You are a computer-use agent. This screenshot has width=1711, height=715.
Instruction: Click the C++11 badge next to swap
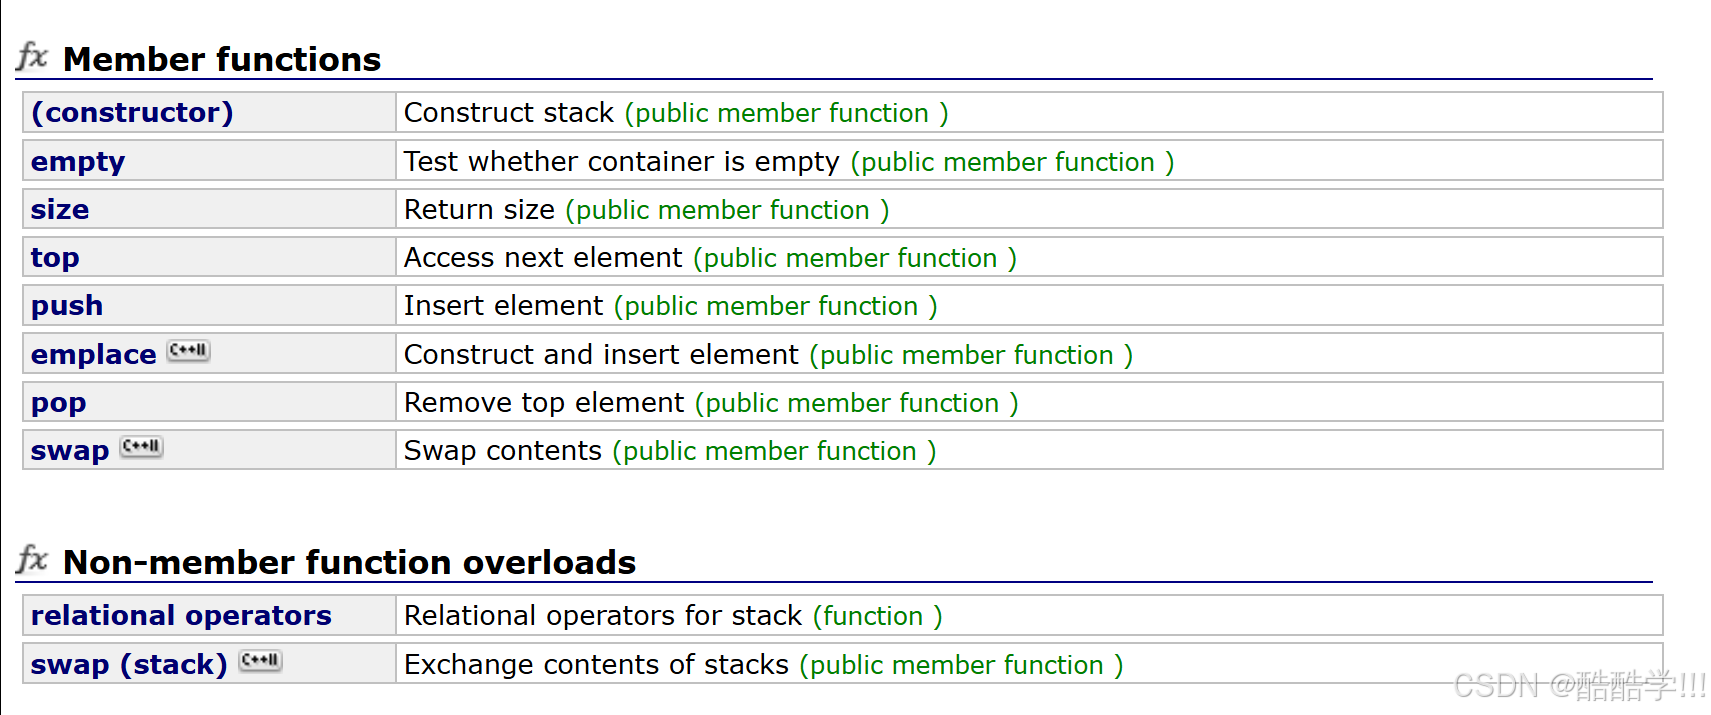[141, 447]
